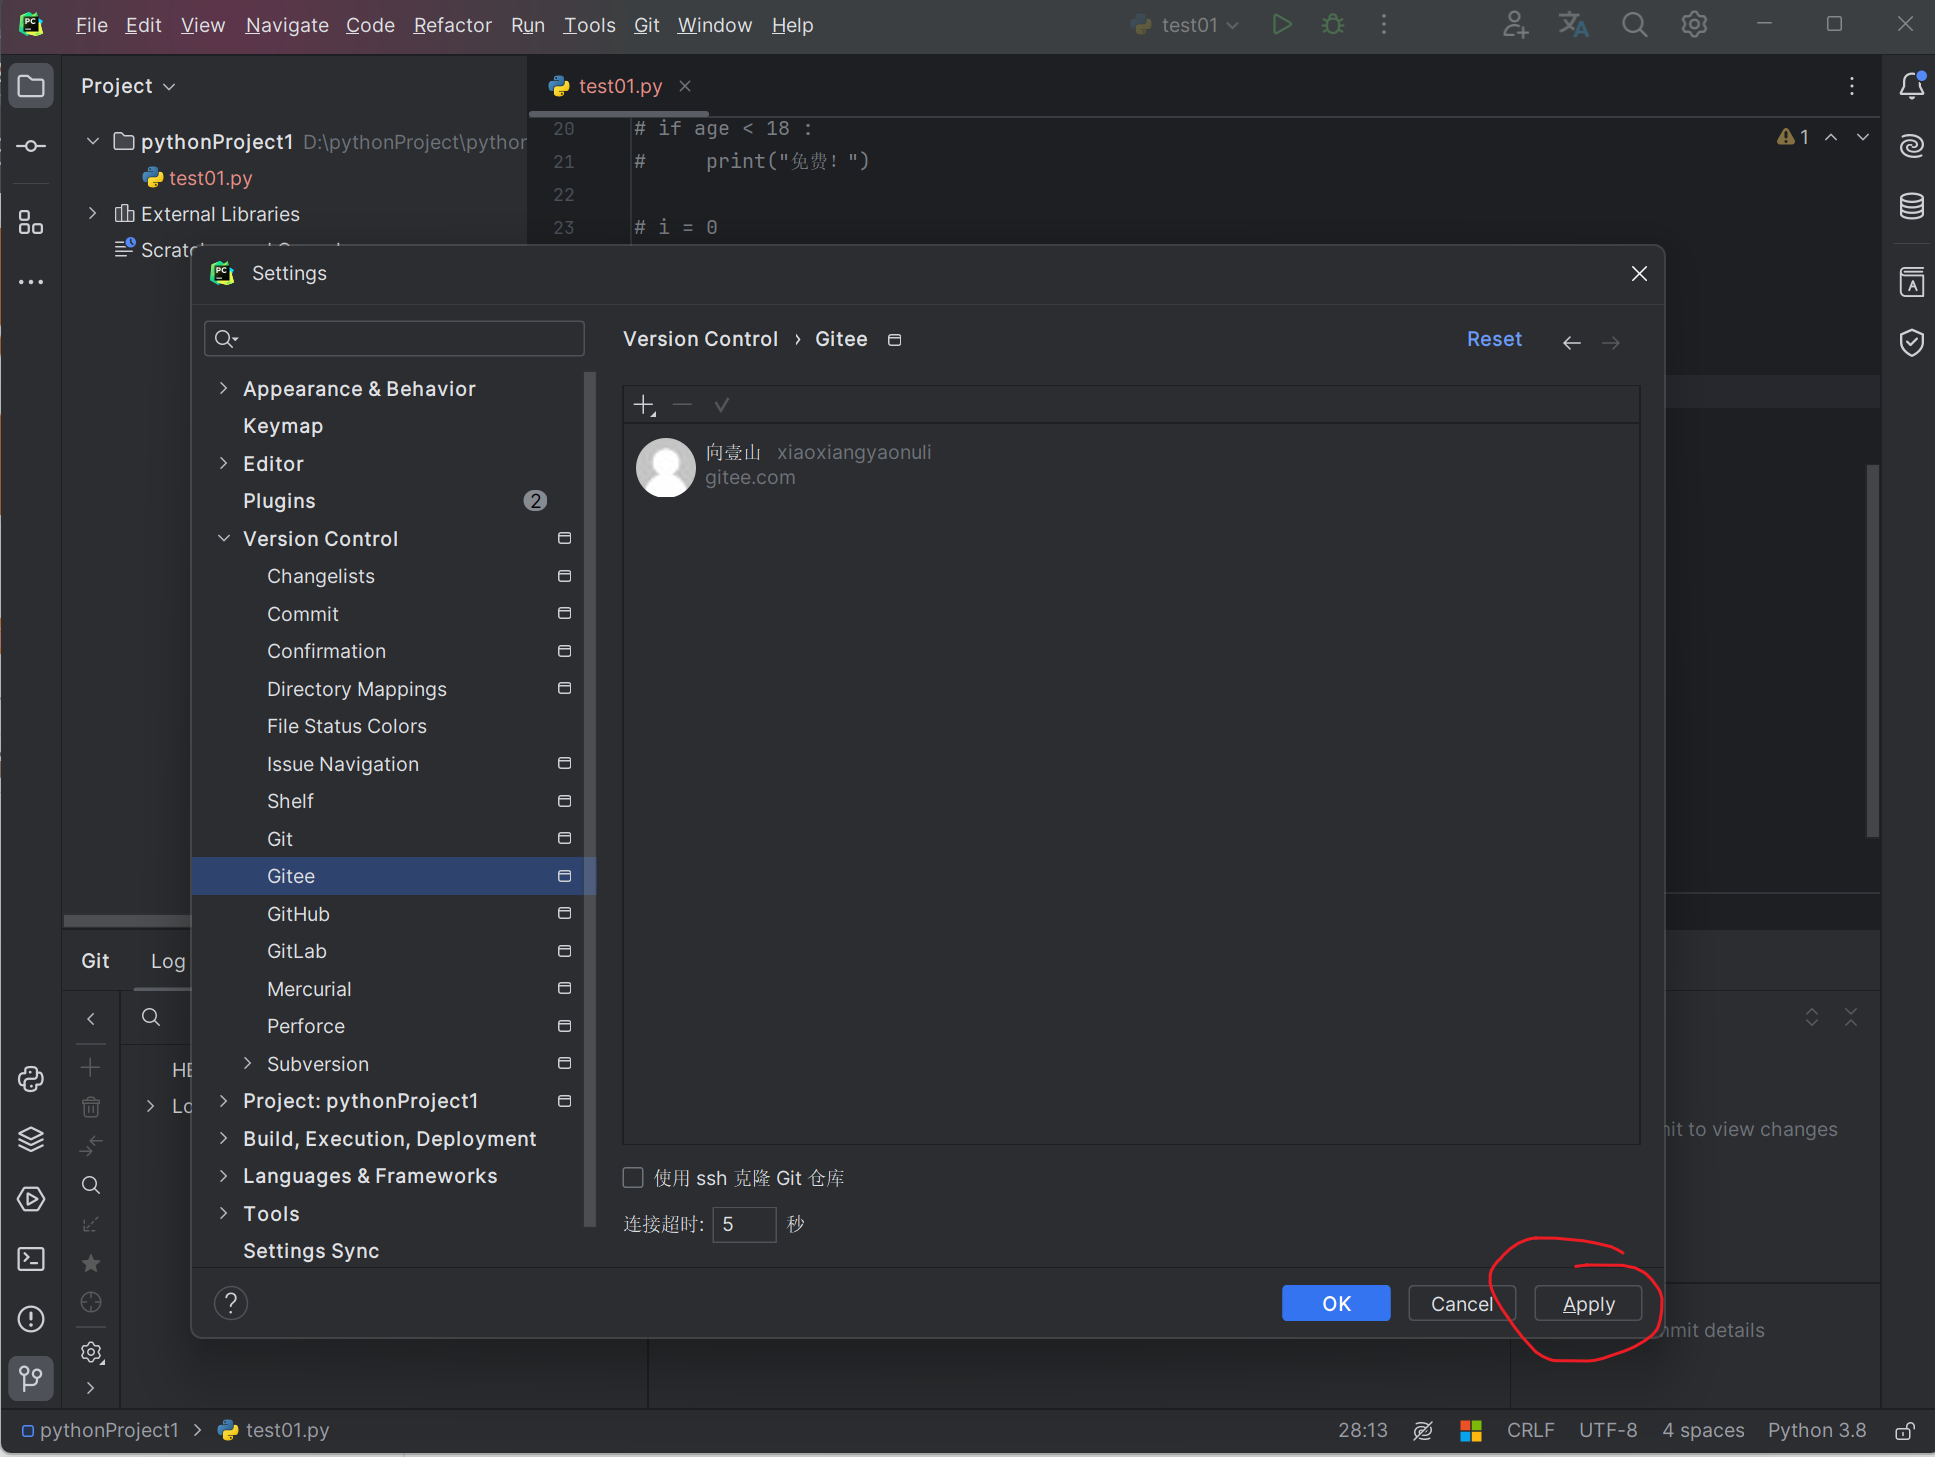This screenshot has width=1935, height=1457.
Task: Click the editor vertical scrollbar
Action: (1872, 650)
